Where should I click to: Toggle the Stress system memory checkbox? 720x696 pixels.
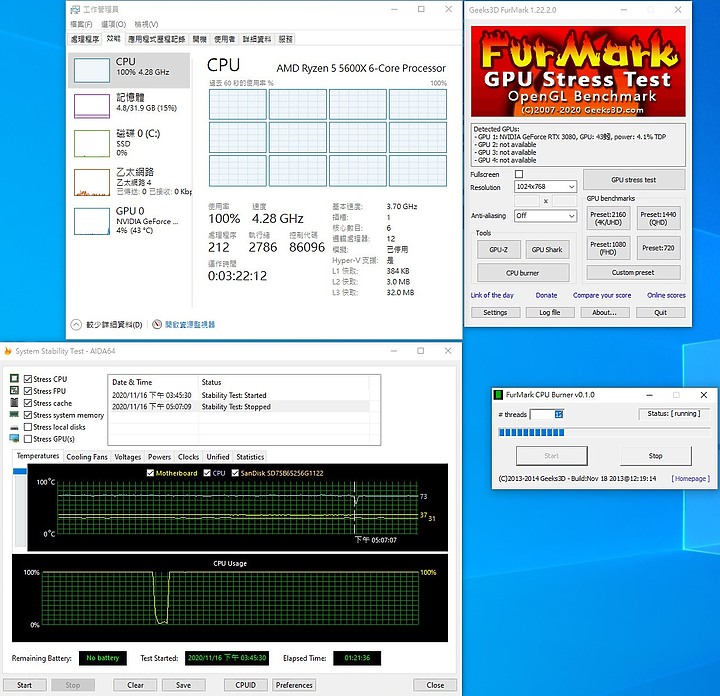point(28,415)
